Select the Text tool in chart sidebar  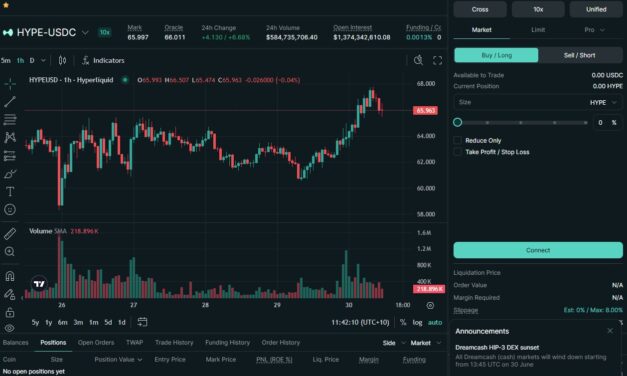click(10, 192)
